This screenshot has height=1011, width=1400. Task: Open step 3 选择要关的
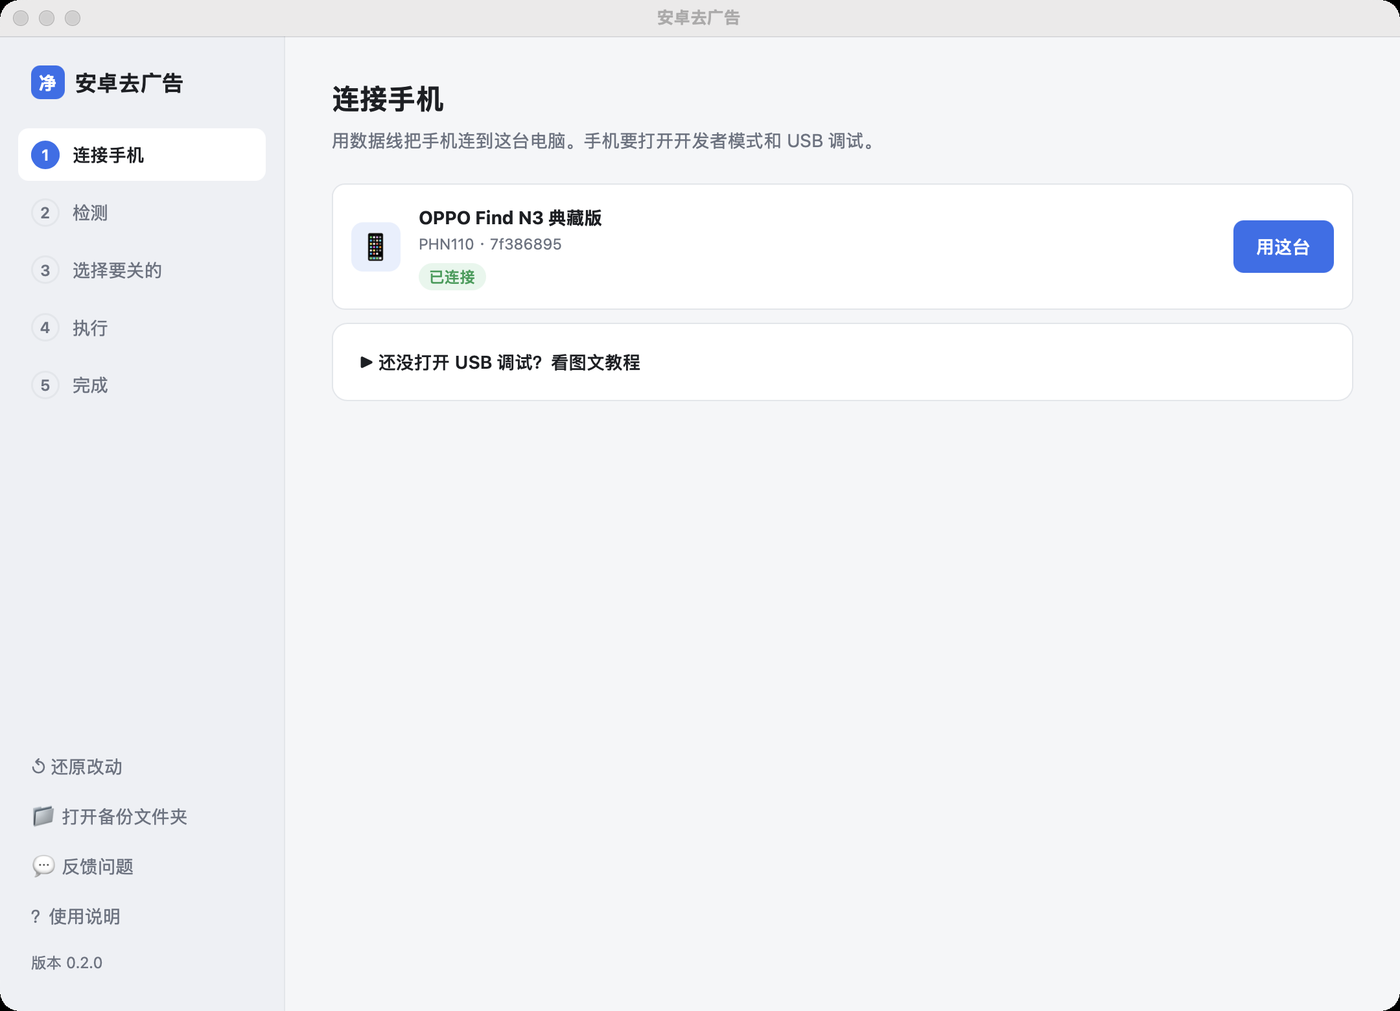142,270
